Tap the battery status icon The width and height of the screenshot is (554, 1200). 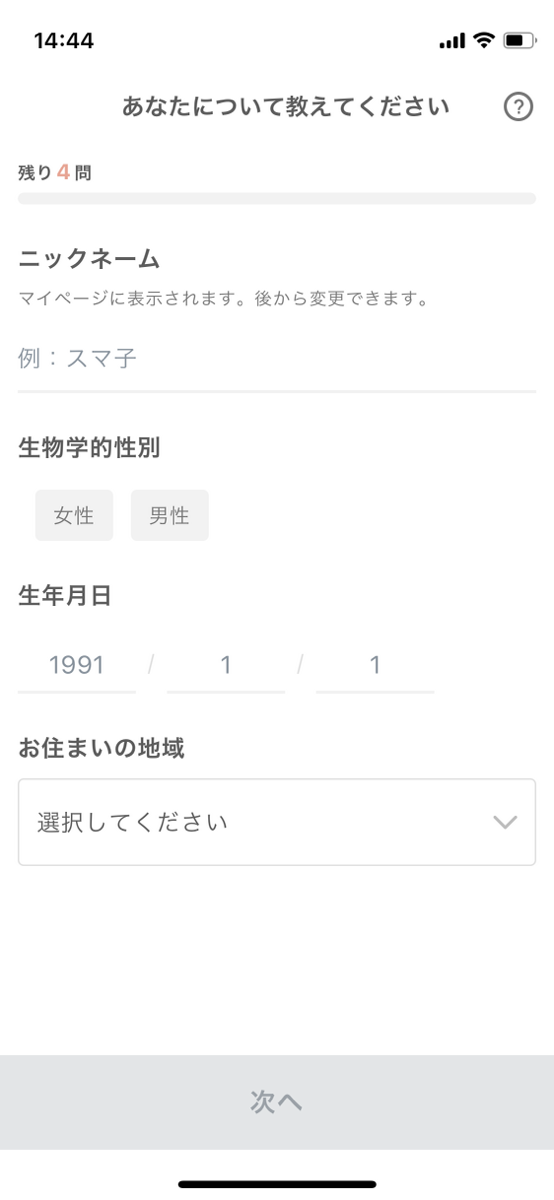520,41
